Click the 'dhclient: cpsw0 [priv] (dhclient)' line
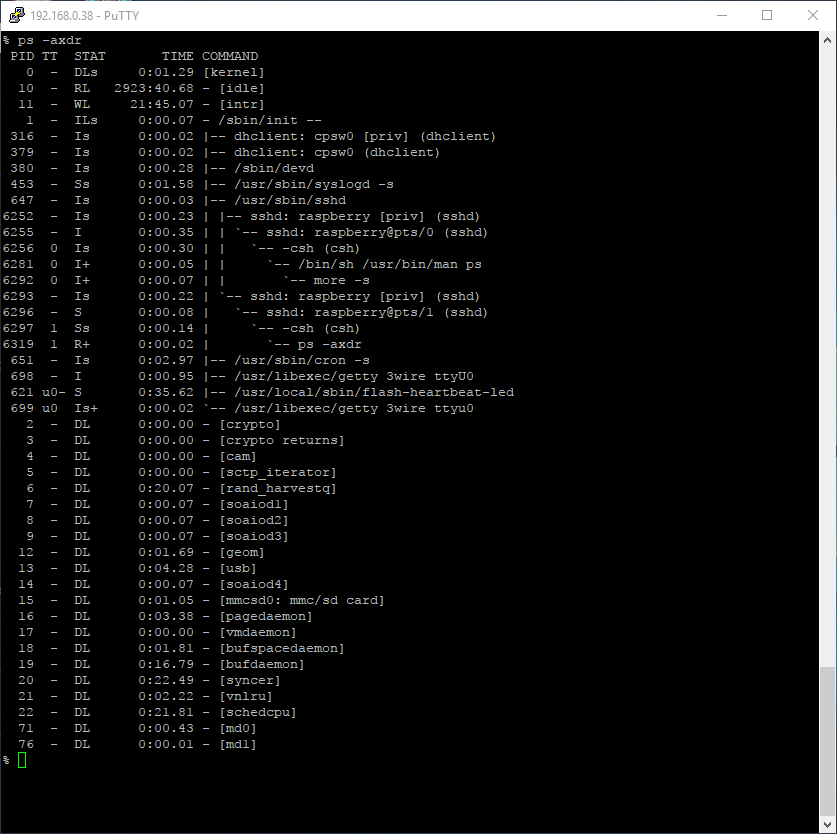The height and width of the screenshot is (834, 837). (365, 136)
